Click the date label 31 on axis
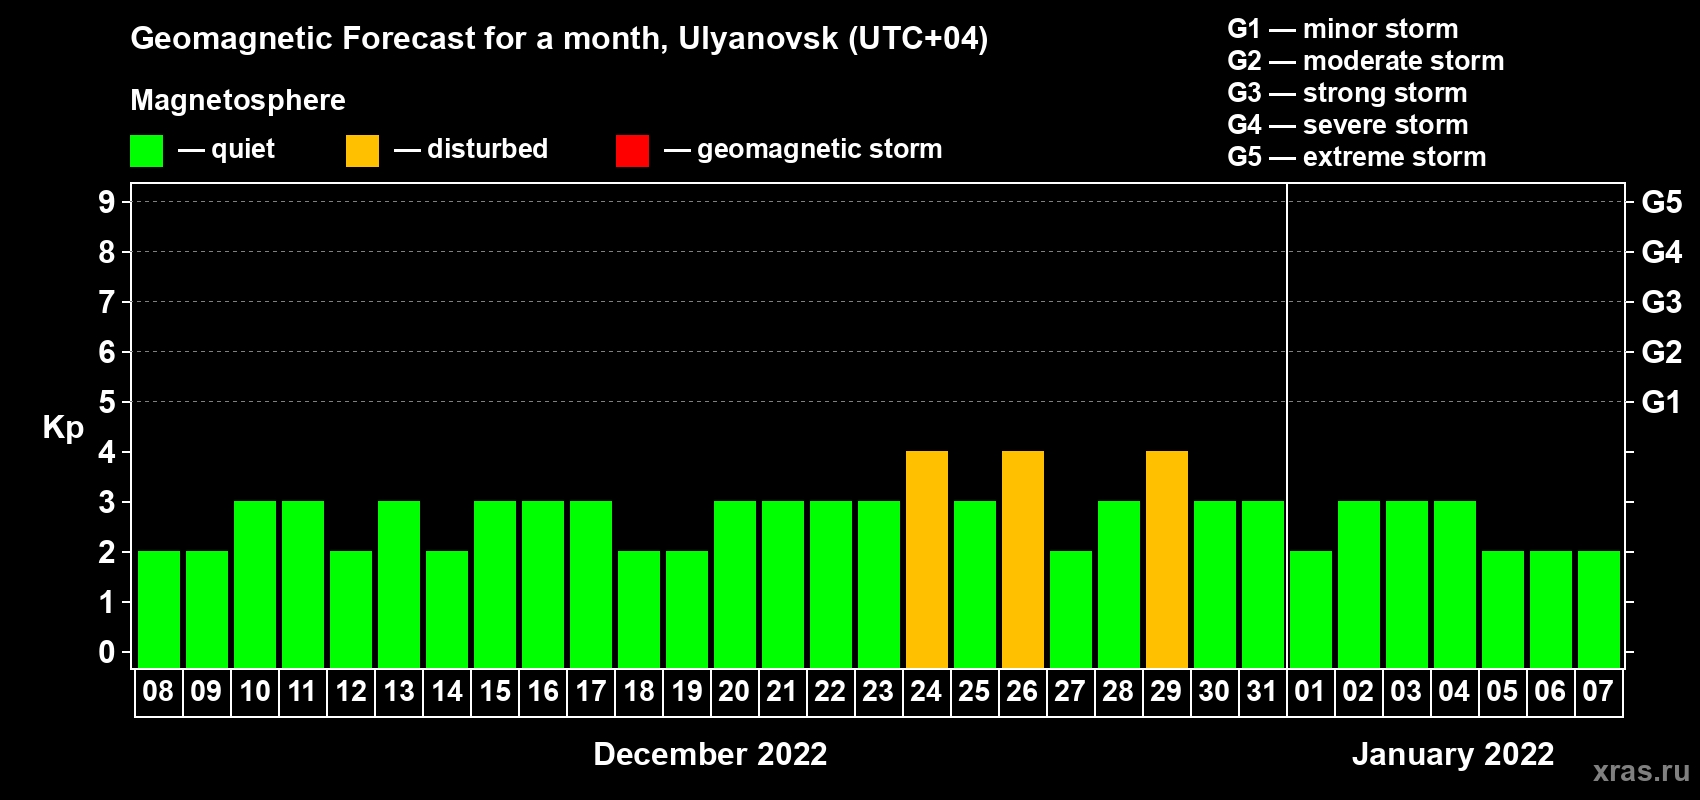The width and height of the screenshot is (1700, 800). 1262,691
